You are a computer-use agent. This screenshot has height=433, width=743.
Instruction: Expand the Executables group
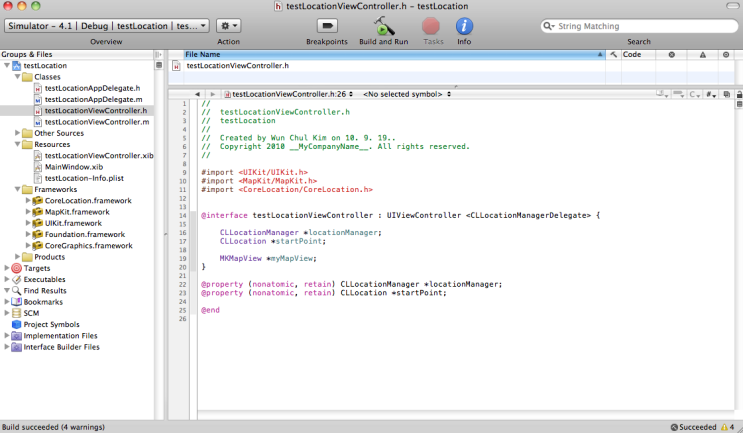coord(7,279)
